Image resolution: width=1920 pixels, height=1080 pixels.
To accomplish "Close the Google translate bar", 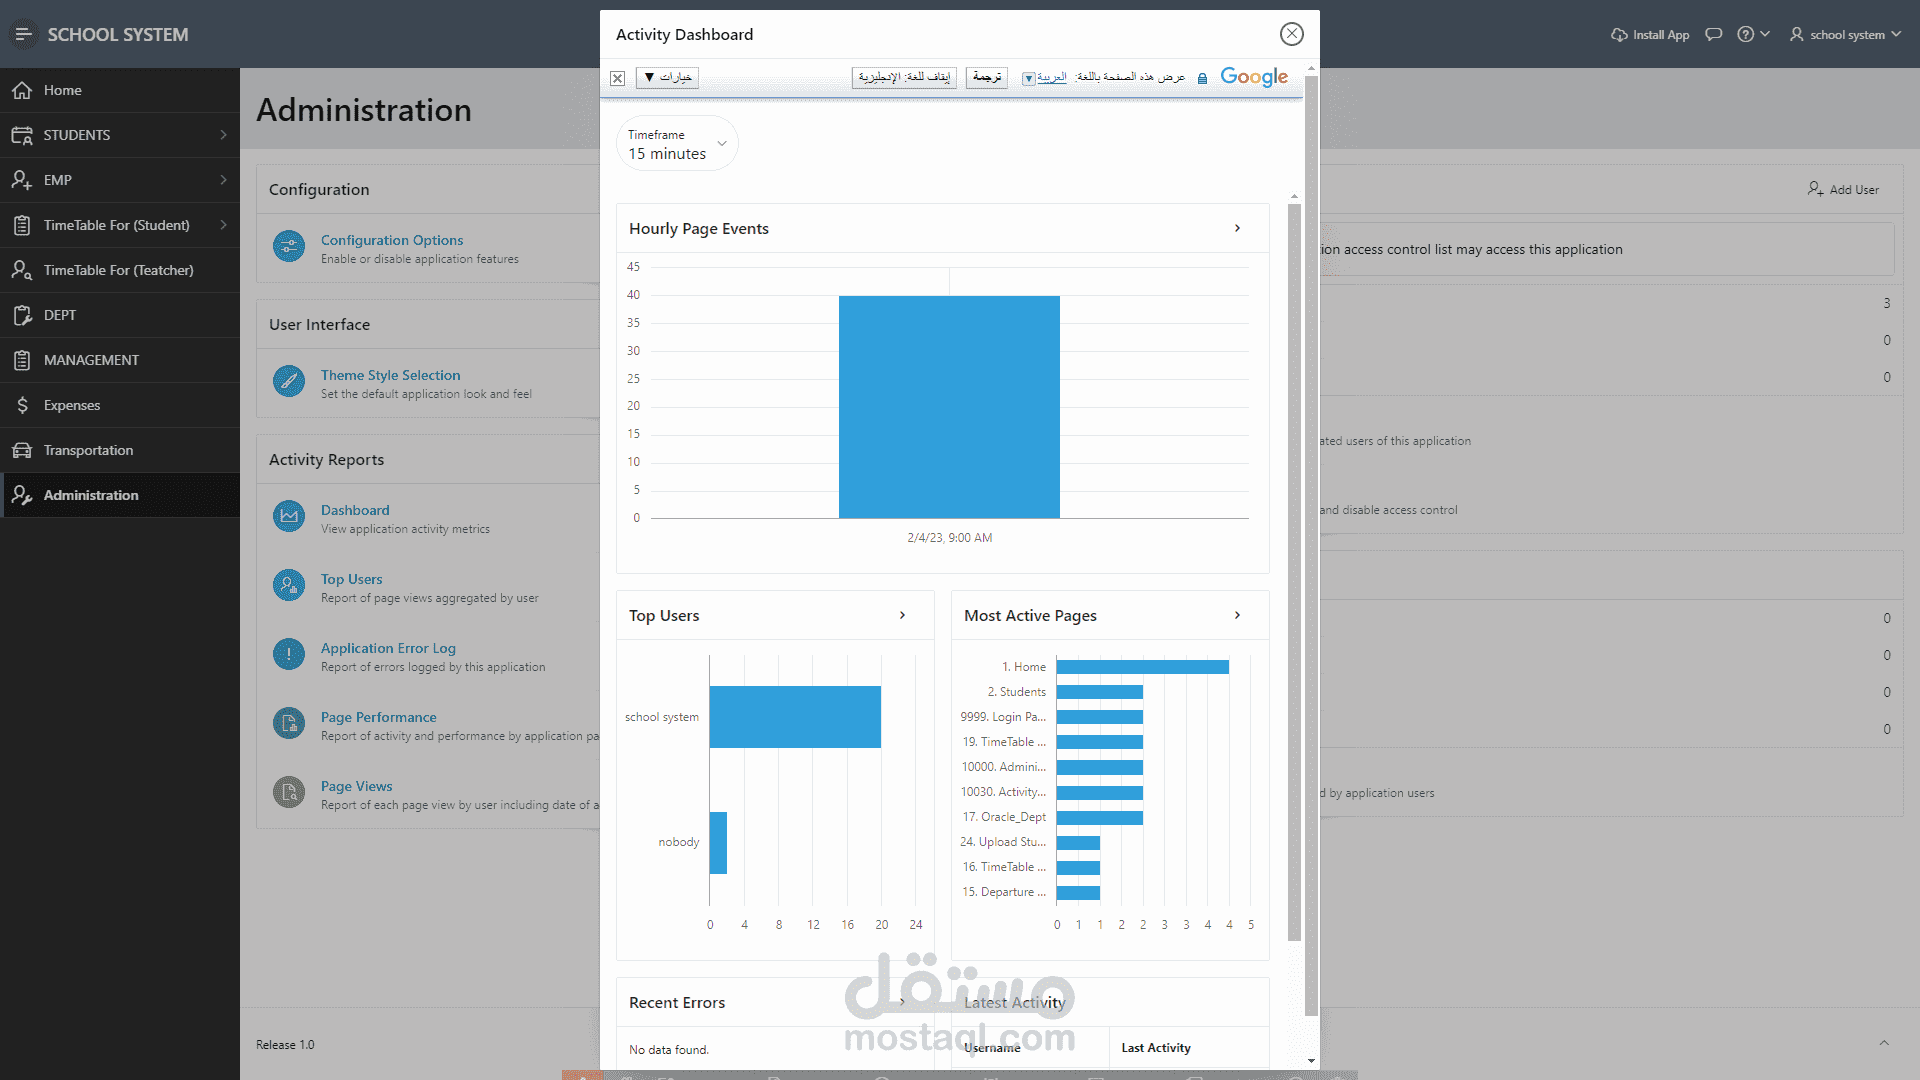I will pos(618,78).
